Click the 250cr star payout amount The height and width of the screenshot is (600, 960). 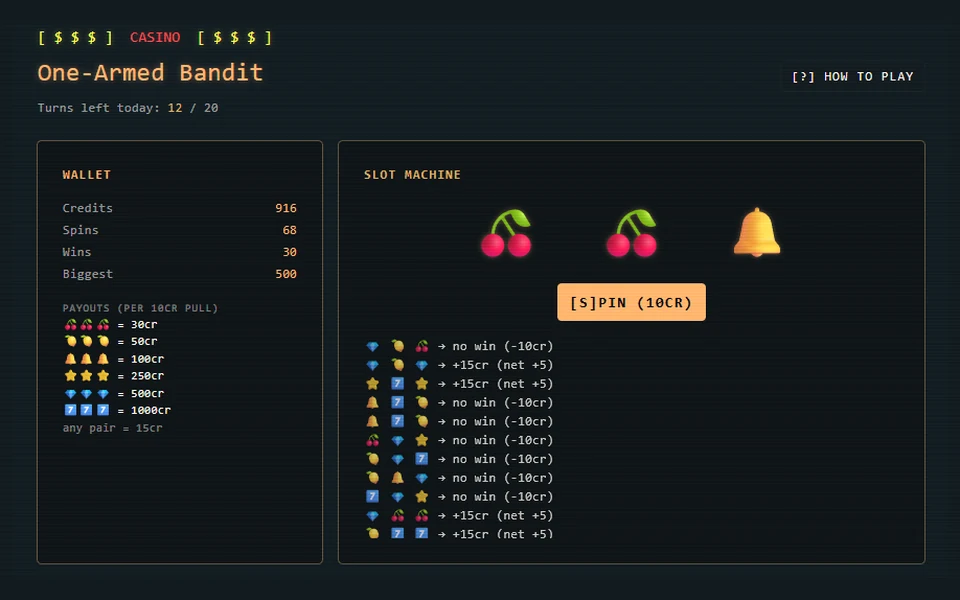coord(148,375)
